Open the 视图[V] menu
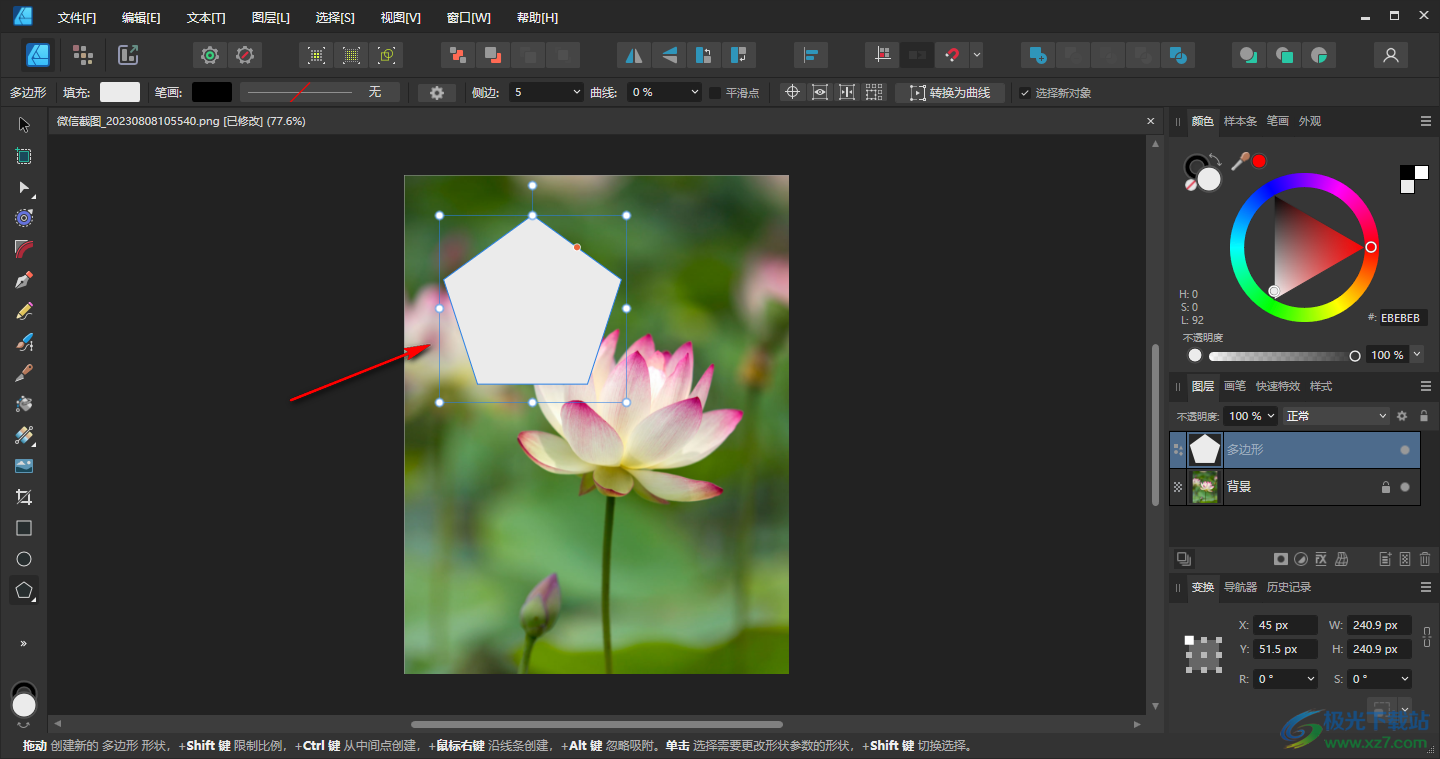Viewport: 1440px width, 759px height. pyautogui.click(x=401, y=18)
